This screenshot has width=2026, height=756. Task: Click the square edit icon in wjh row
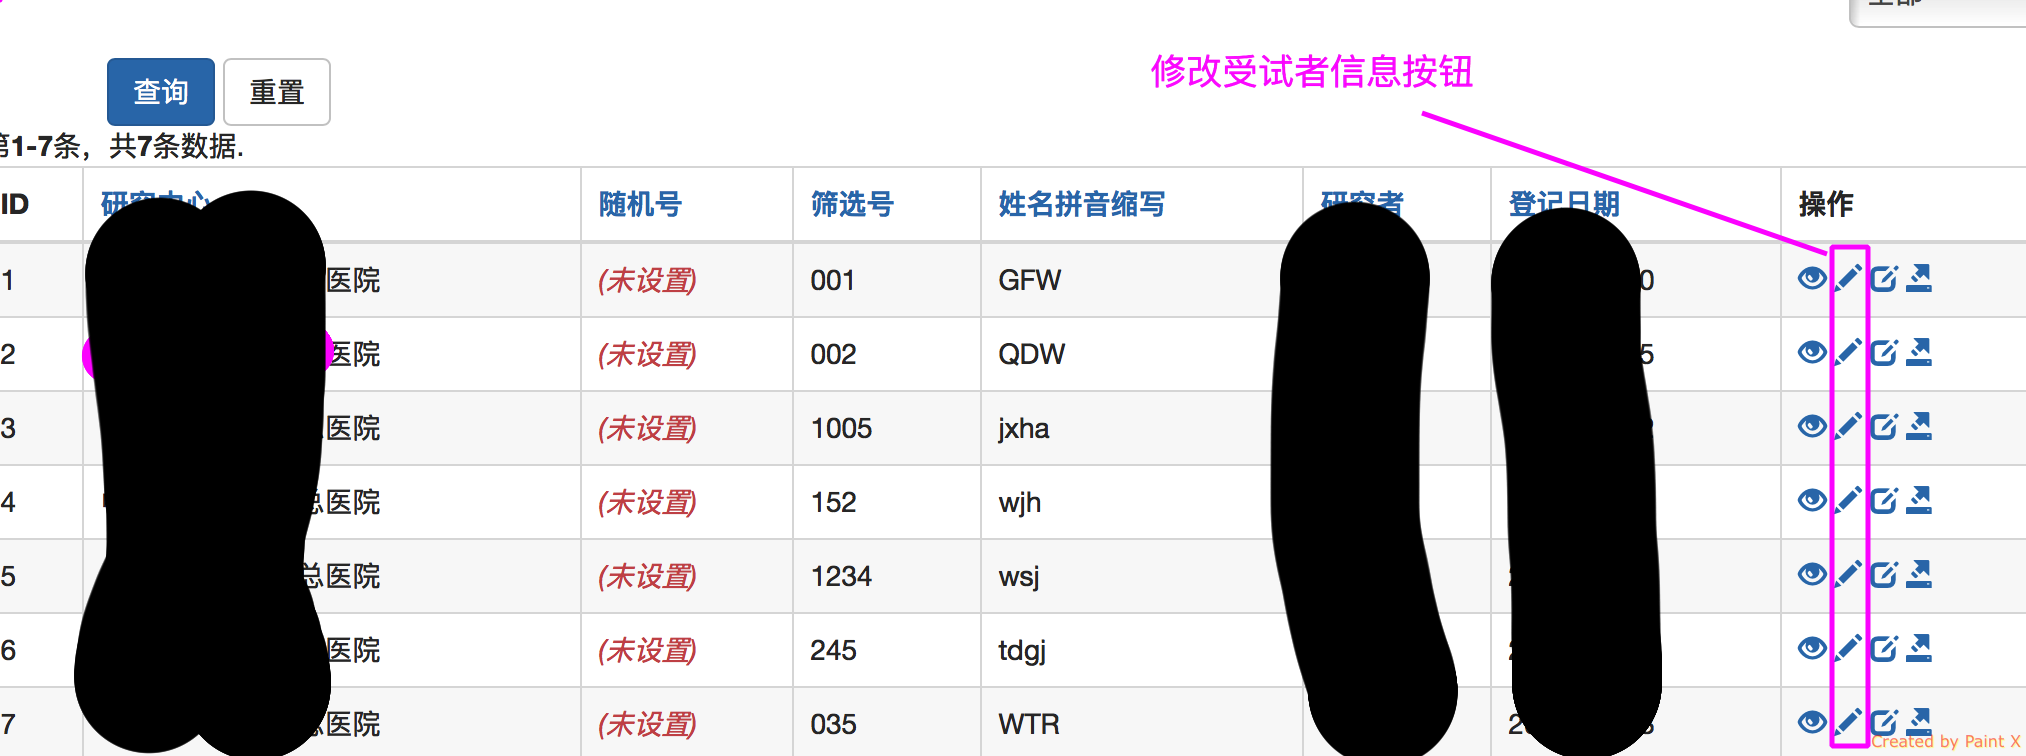[1883, 500]
